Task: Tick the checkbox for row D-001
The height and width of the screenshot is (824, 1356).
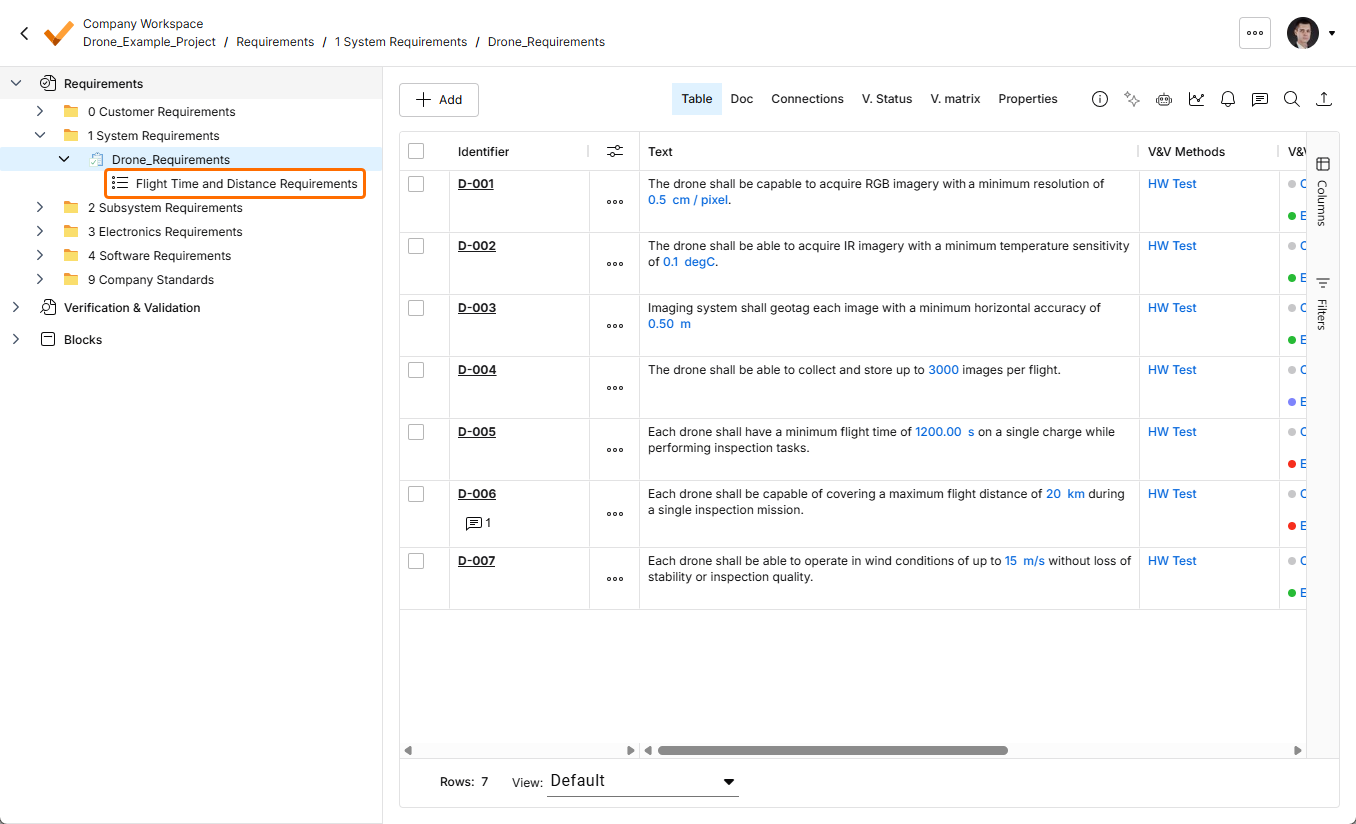Action: (416, 184)
